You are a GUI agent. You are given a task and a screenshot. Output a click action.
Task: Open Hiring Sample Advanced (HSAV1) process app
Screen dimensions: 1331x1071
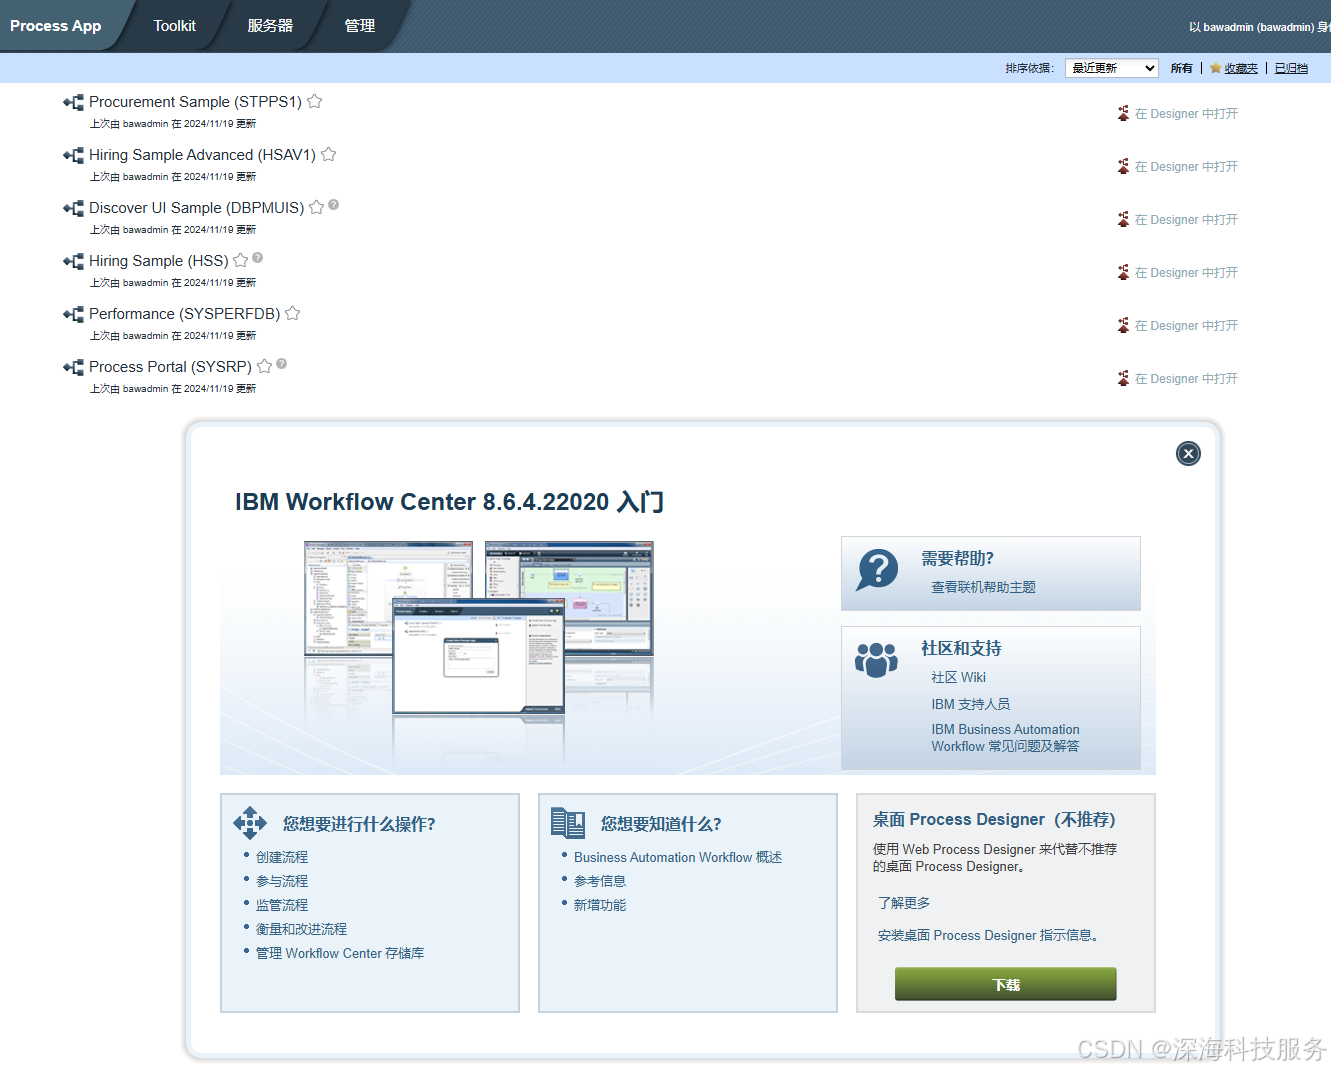pyautogui.click(x=202, y=155)
